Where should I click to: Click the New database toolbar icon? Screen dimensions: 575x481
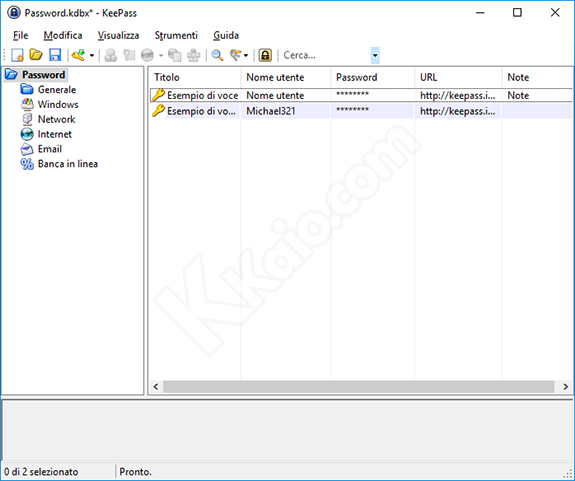pyautogui.click(x=17, y=55)
